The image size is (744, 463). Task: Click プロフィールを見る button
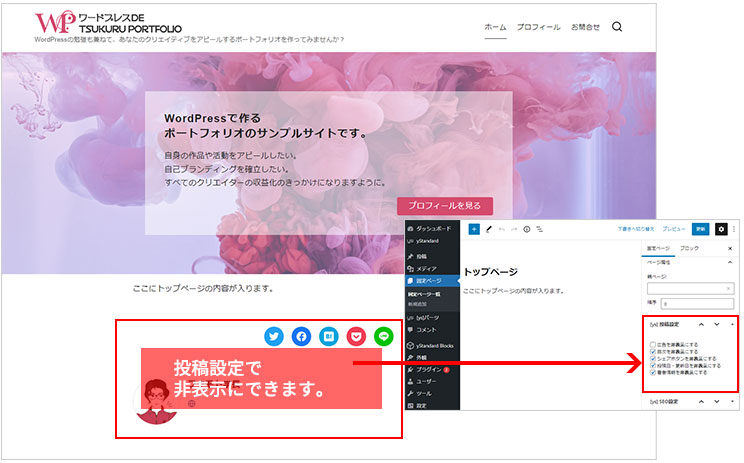(x=445, y=206)
